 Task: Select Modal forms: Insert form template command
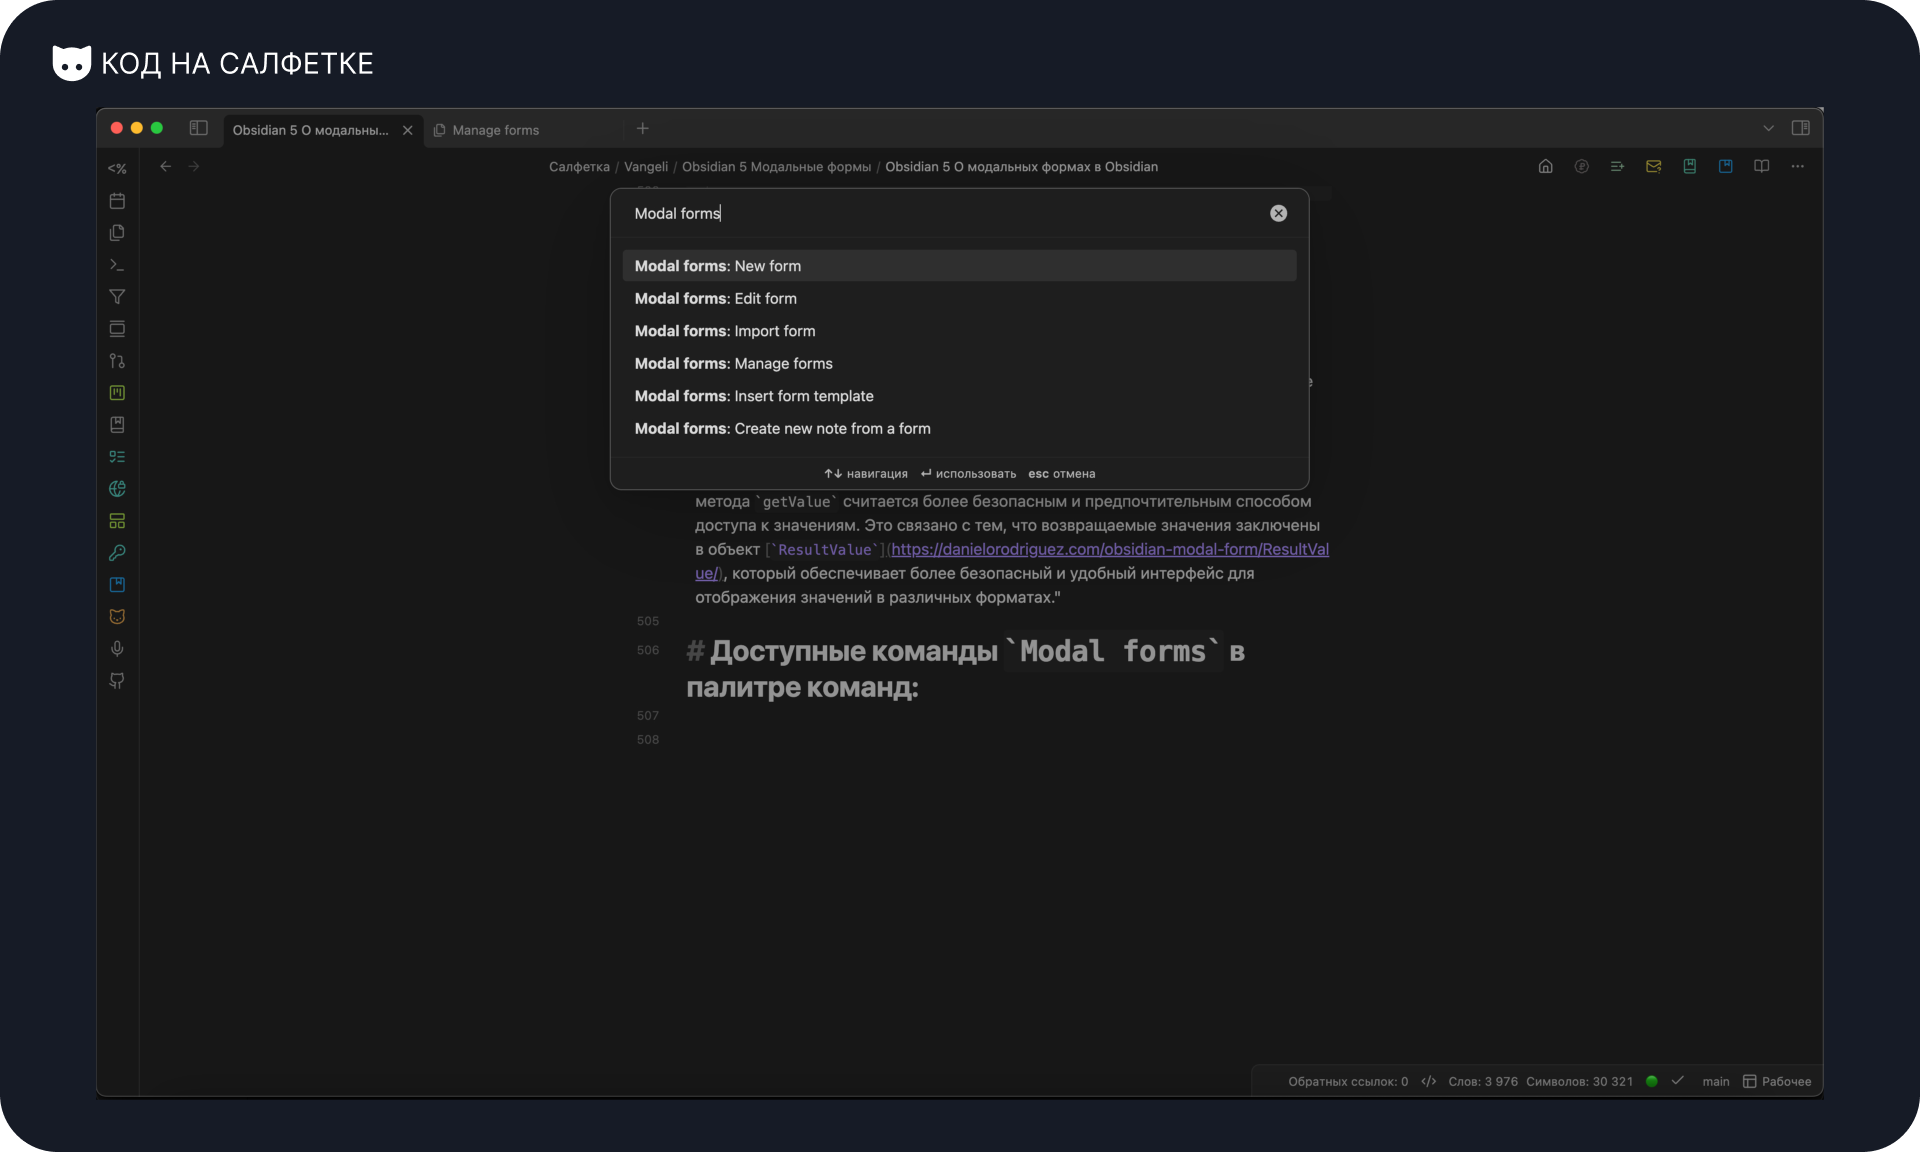pos(959,396)
